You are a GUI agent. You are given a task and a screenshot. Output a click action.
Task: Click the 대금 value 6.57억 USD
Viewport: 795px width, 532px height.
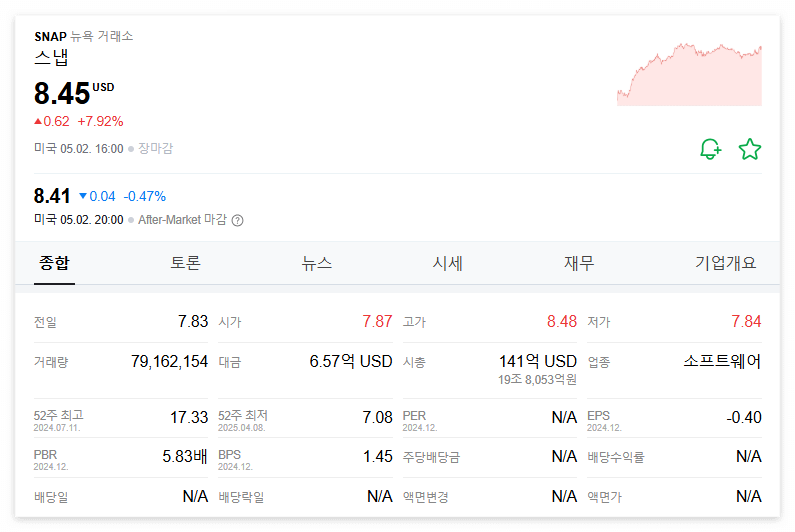pos(351,361)
